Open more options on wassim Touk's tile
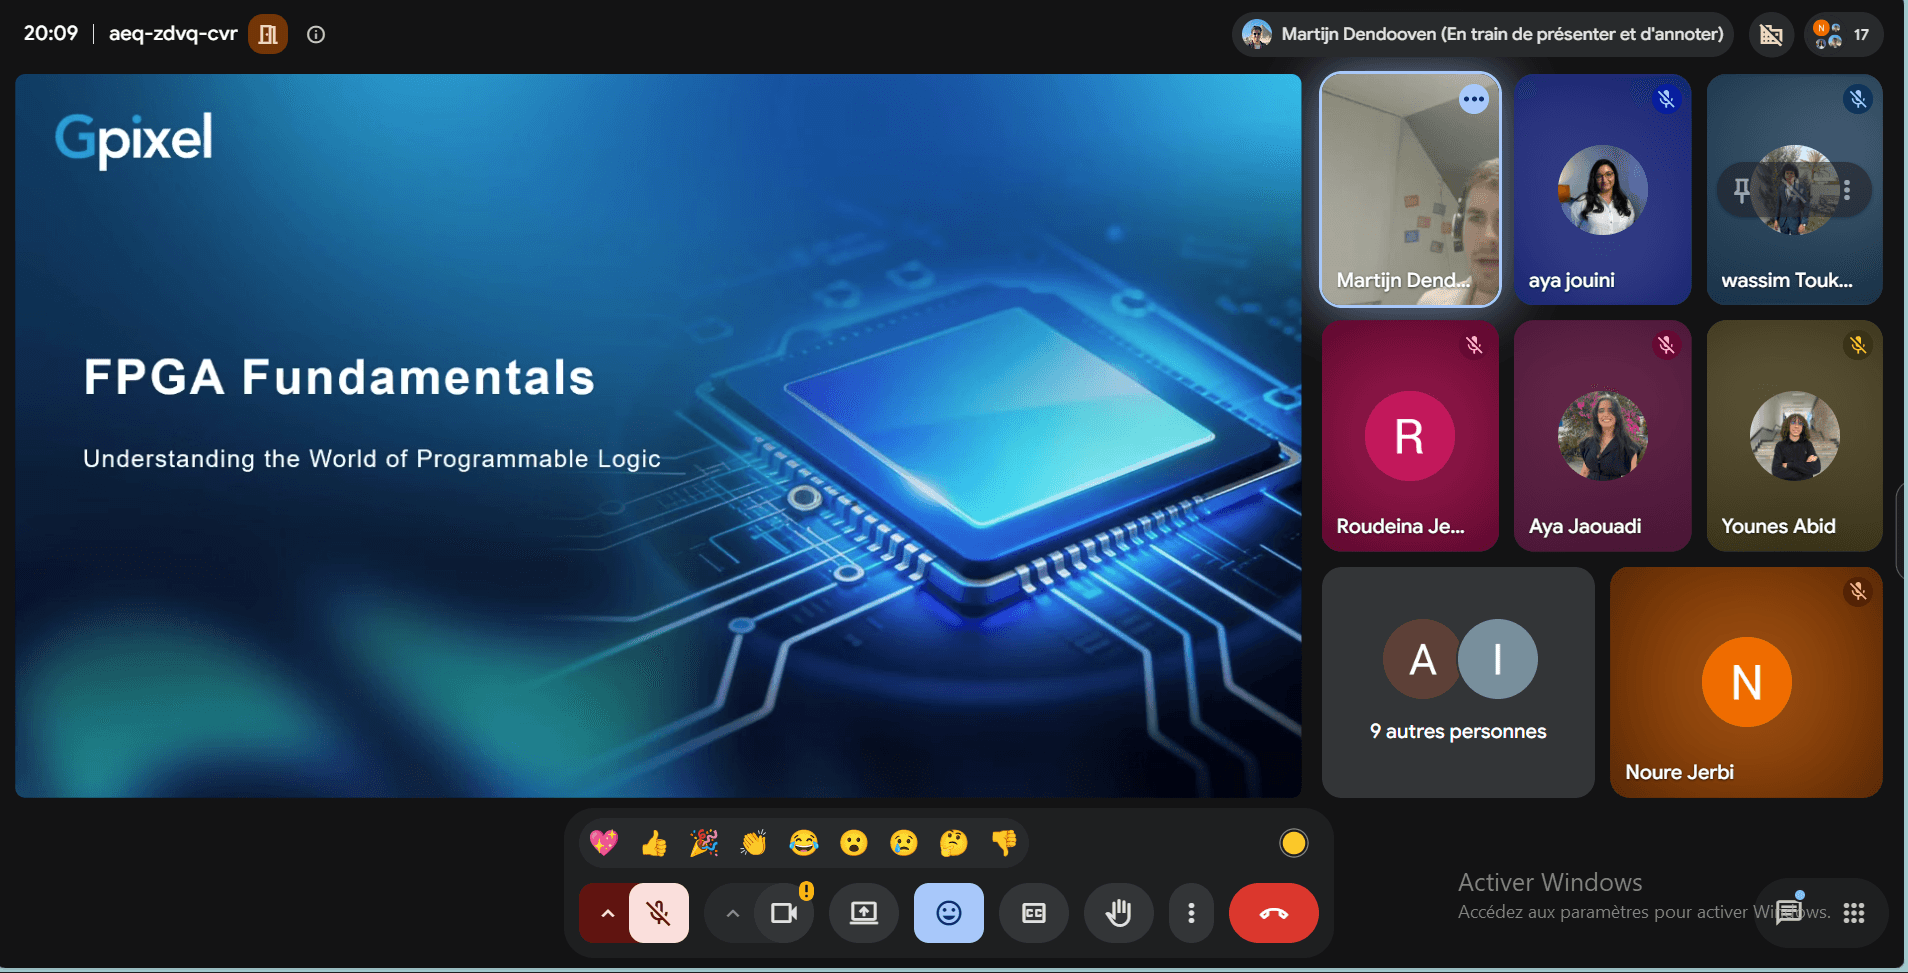This screenshot has height=973, width=1908. (x=1847, y=190)
